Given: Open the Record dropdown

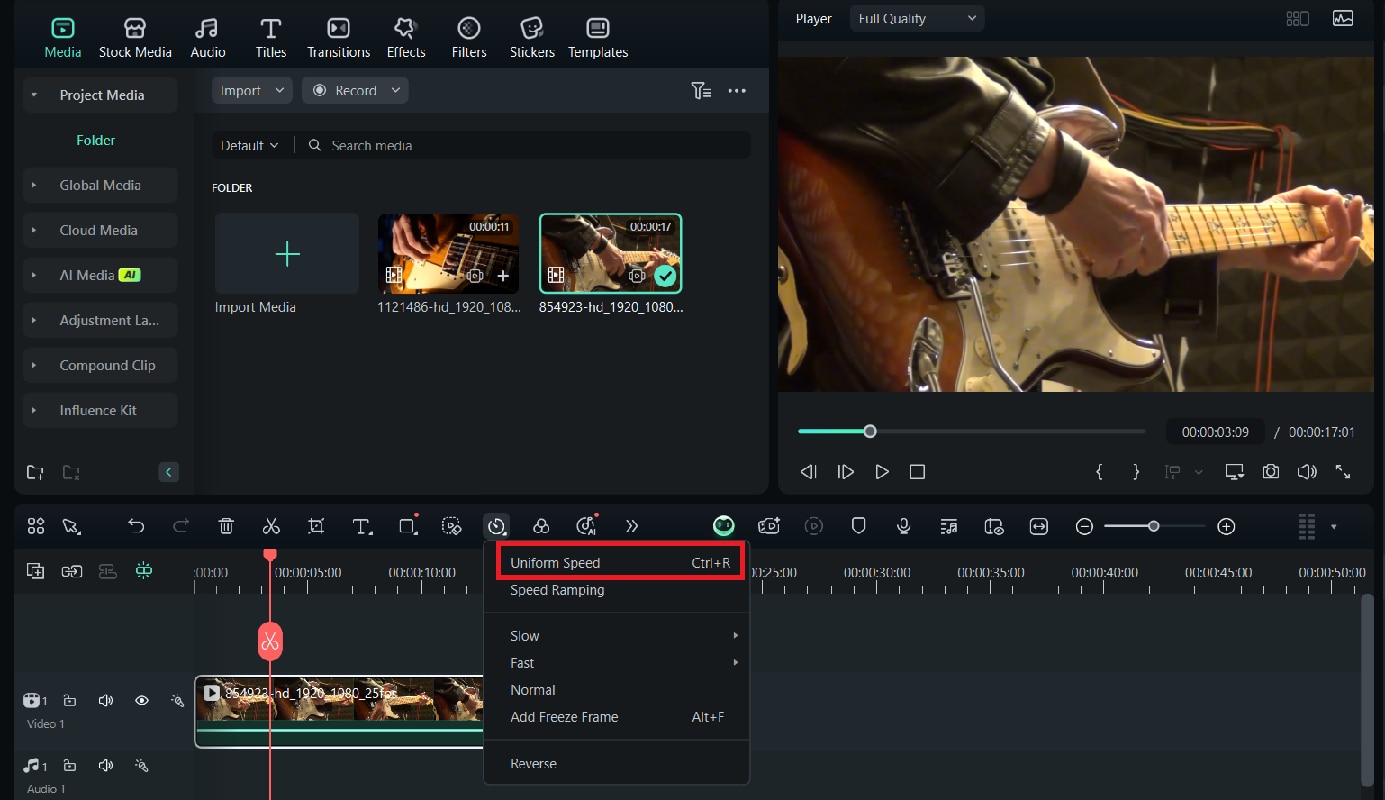Looking at the screenshot, I should click(355, 91).
